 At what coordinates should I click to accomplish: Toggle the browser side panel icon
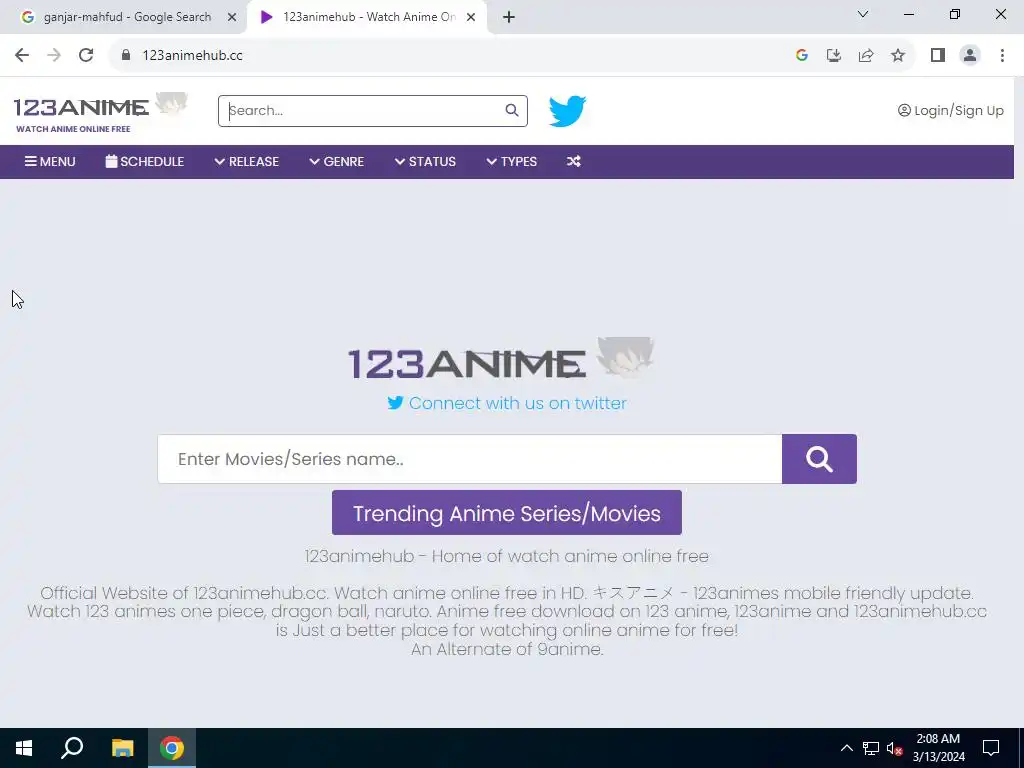point(938,56)
